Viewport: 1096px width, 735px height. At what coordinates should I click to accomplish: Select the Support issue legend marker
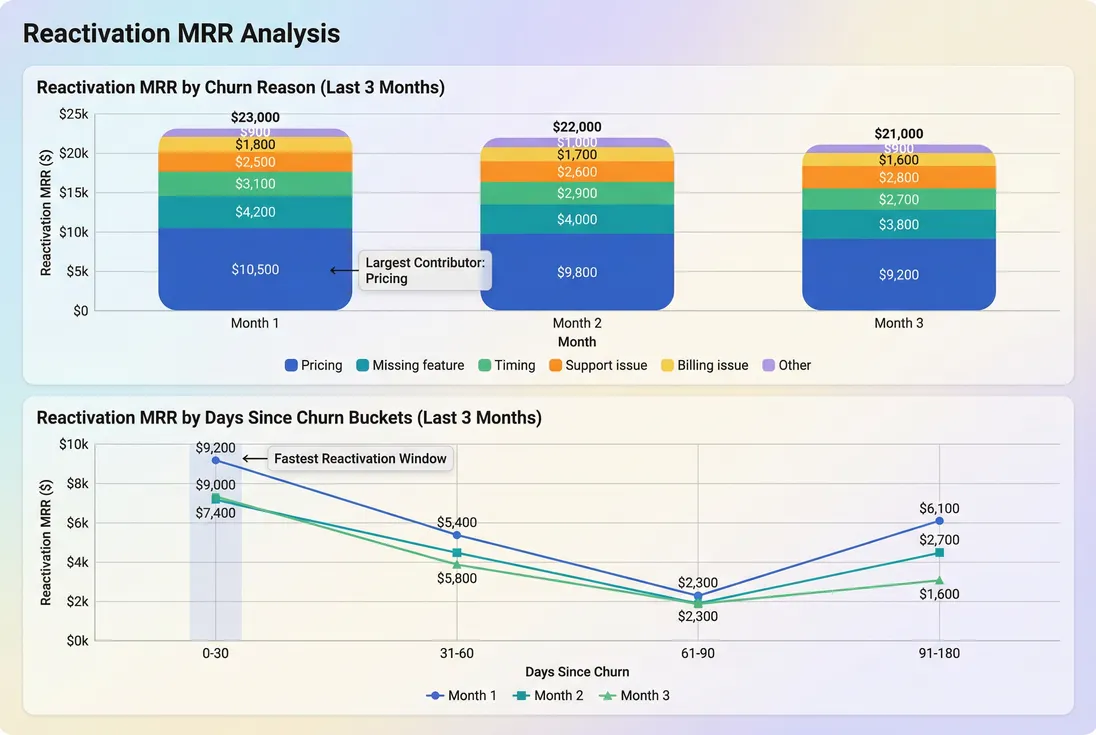[x=555, y=365]
